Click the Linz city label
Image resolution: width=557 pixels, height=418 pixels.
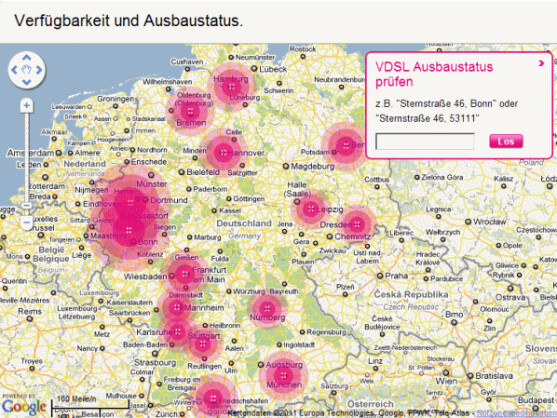tap(375, 361)
